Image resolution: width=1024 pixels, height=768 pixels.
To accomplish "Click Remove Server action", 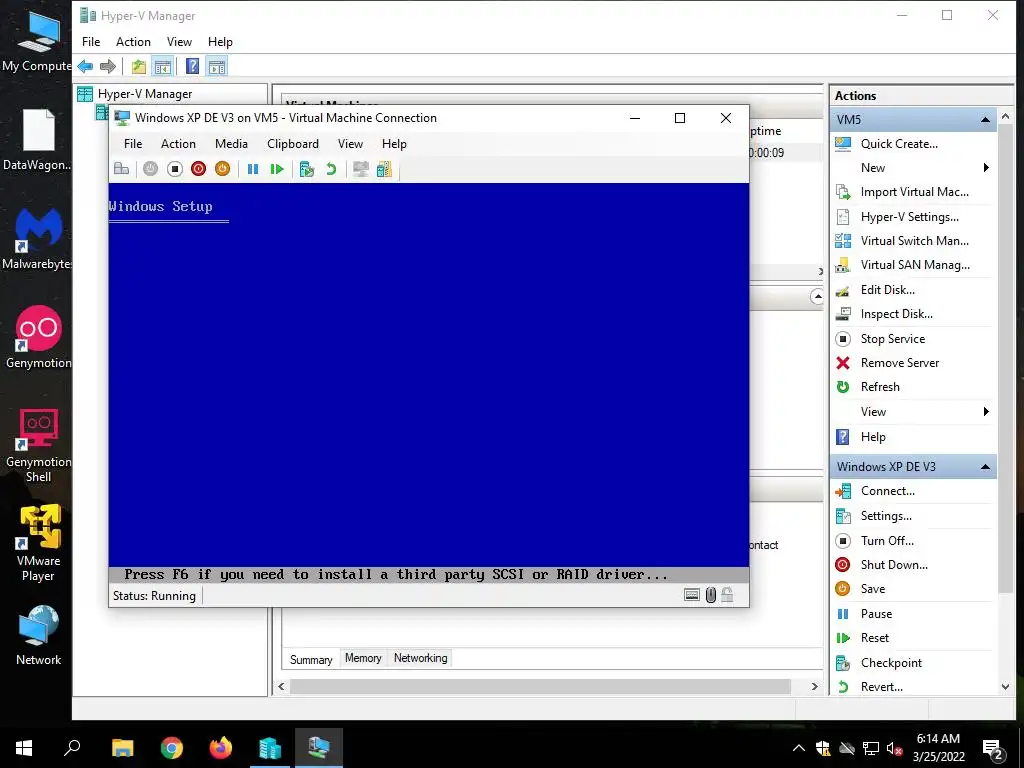I will coord(899,363).
